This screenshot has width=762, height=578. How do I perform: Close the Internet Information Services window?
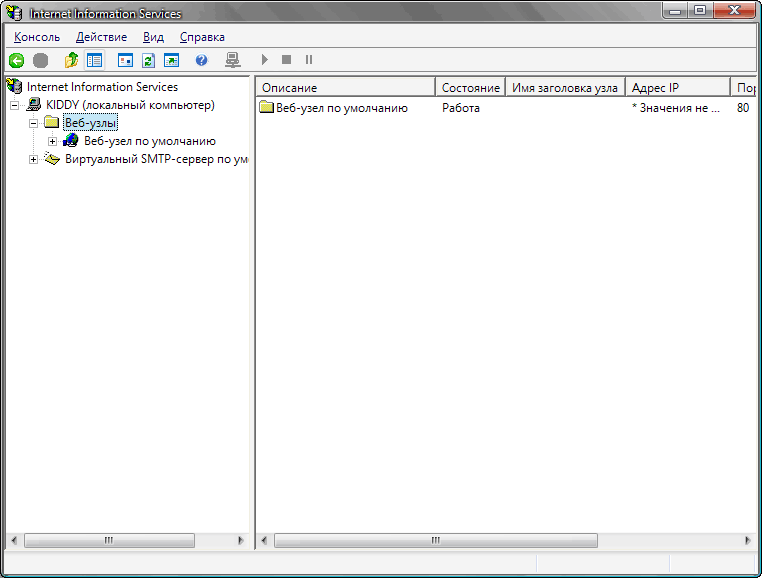tap(734, 11)
